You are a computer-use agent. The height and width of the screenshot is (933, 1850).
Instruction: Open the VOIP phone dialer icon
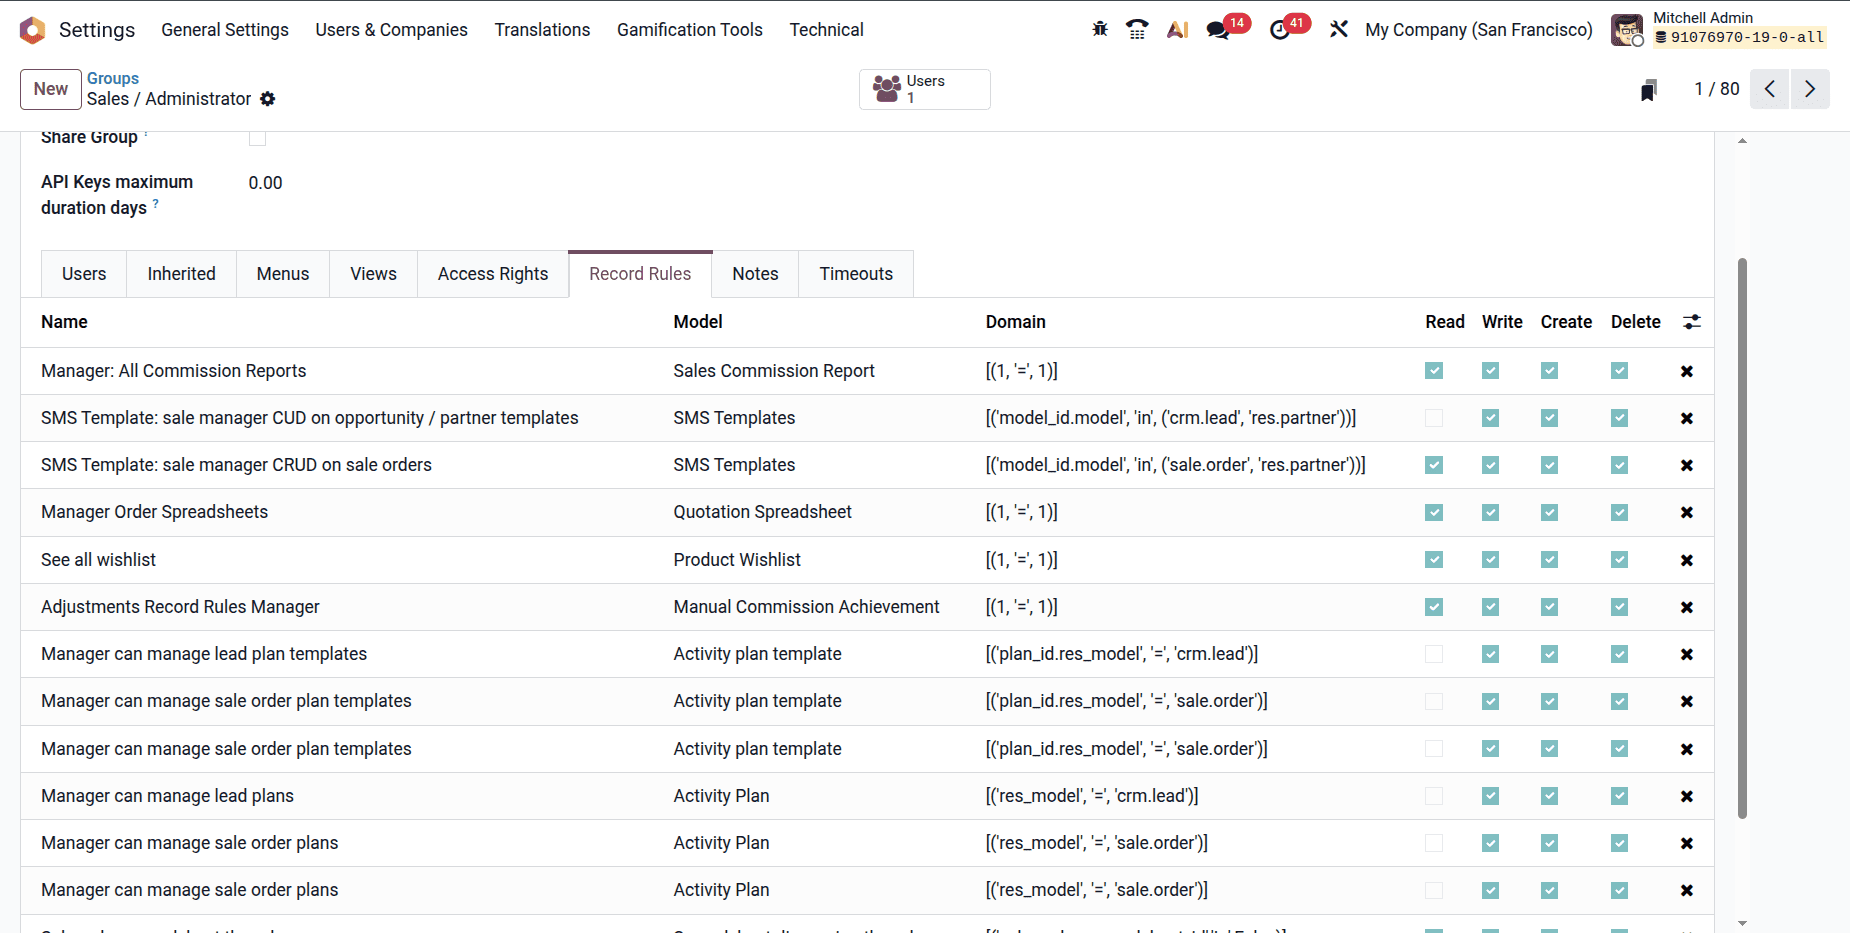point(1137,29)
